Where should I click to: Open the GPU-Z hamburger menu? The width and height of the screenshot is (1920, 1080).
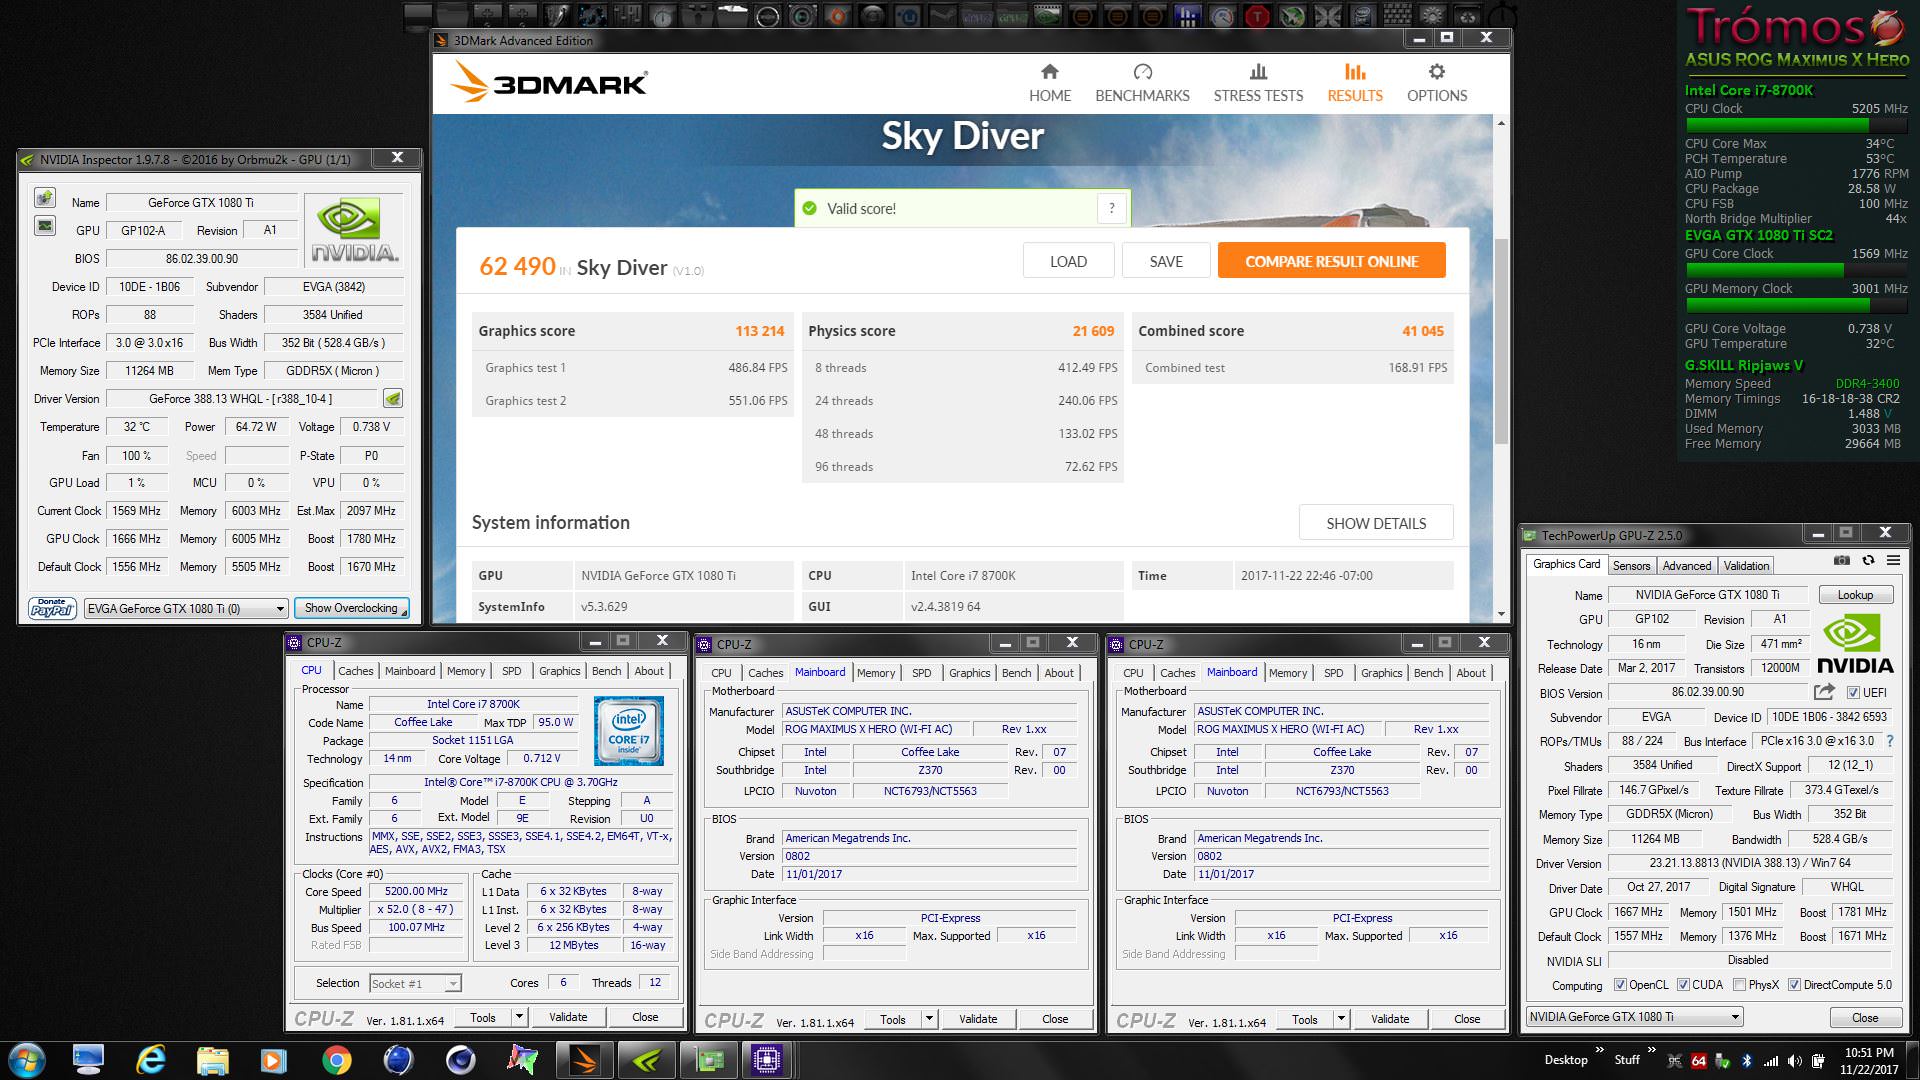(x=1893, y=561)
